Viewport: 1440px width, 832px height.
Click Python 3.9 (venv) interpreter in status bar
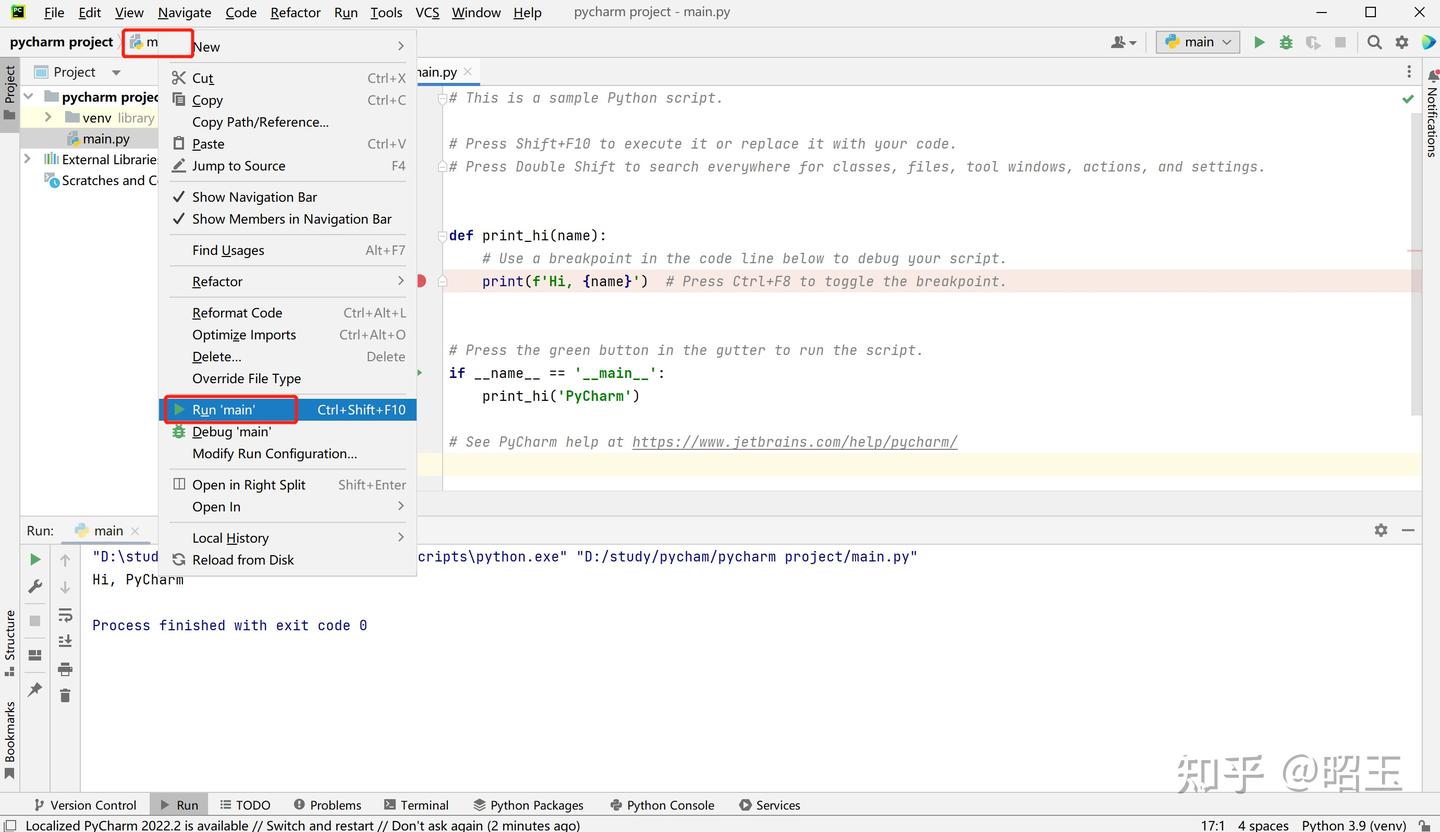click(1353, 825)
